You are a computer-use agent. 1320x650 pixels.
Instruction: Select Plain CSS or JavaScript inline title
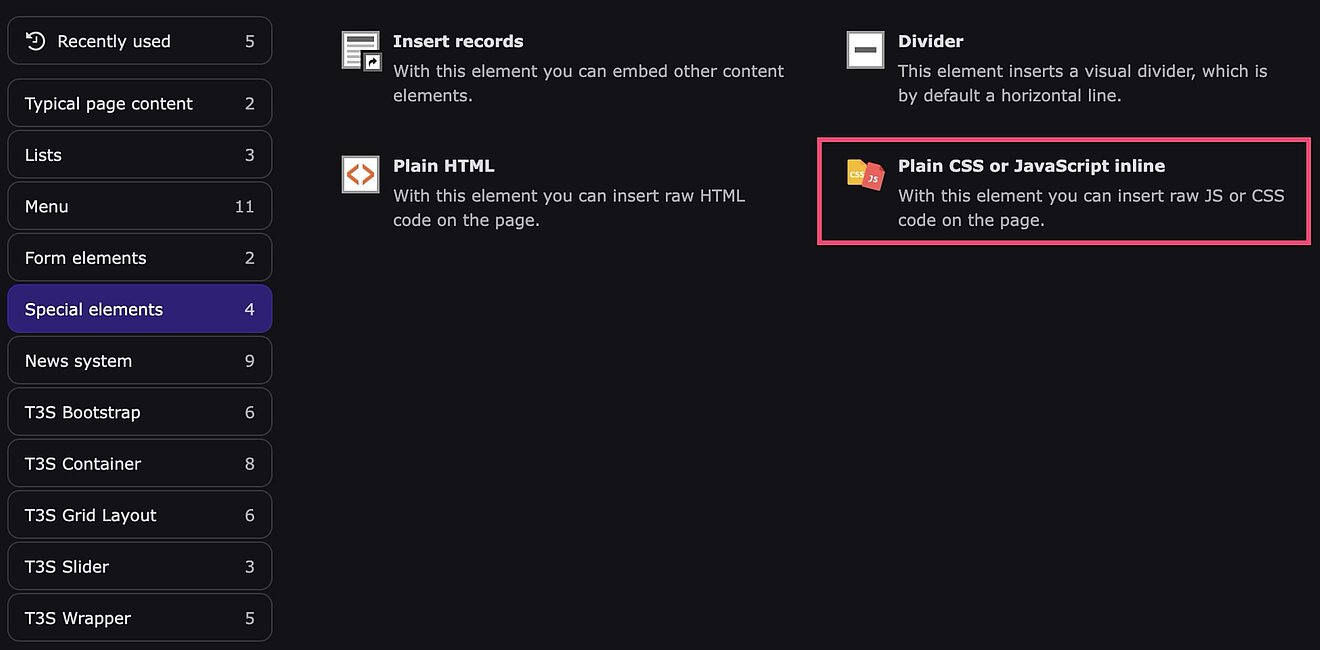click(1031, 166)
